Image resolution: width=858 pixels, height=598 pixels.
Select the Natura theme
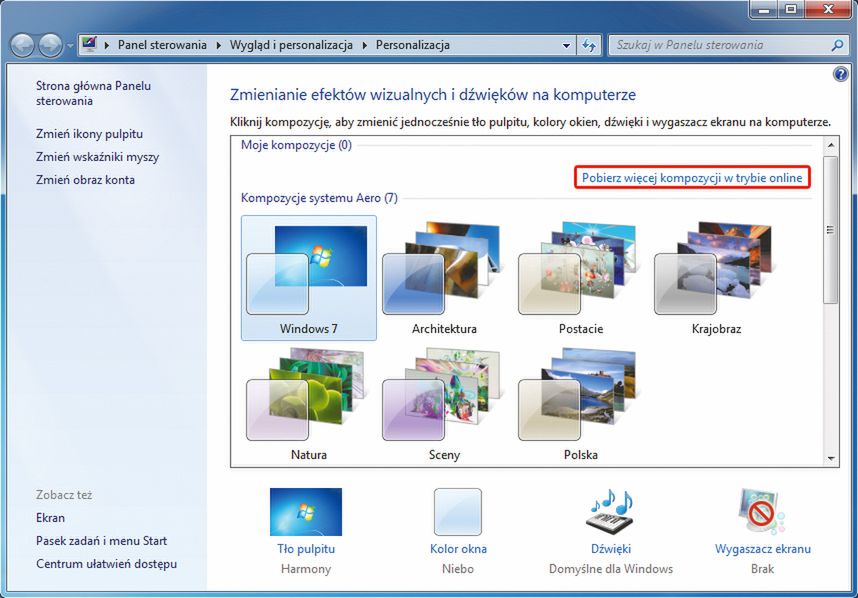click(x=309, y=404)
